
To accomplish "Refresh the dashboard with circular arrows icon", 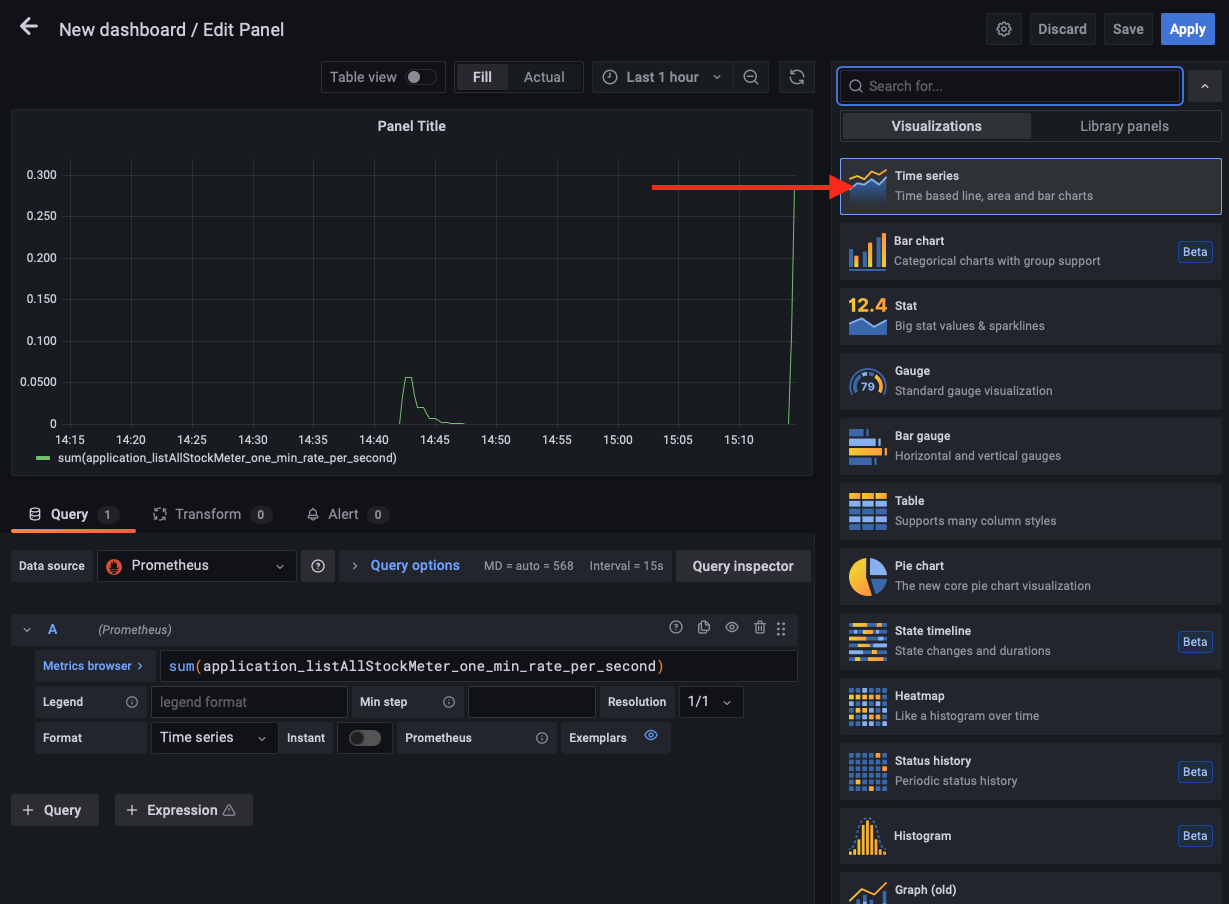I will click(x=796, y=77).
